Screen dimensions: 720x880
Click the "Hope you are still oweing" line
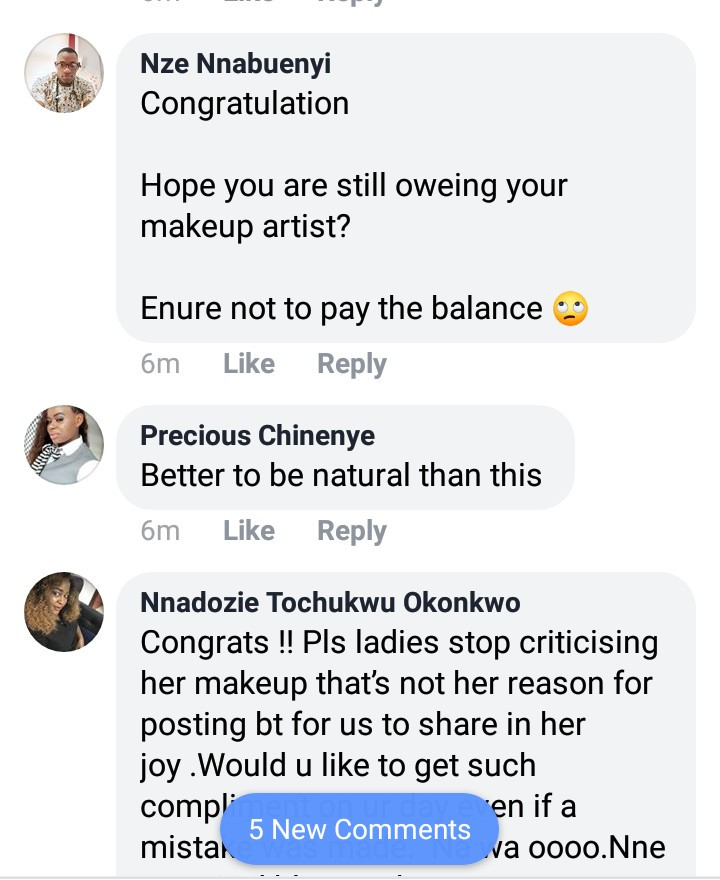click(354, 185)
